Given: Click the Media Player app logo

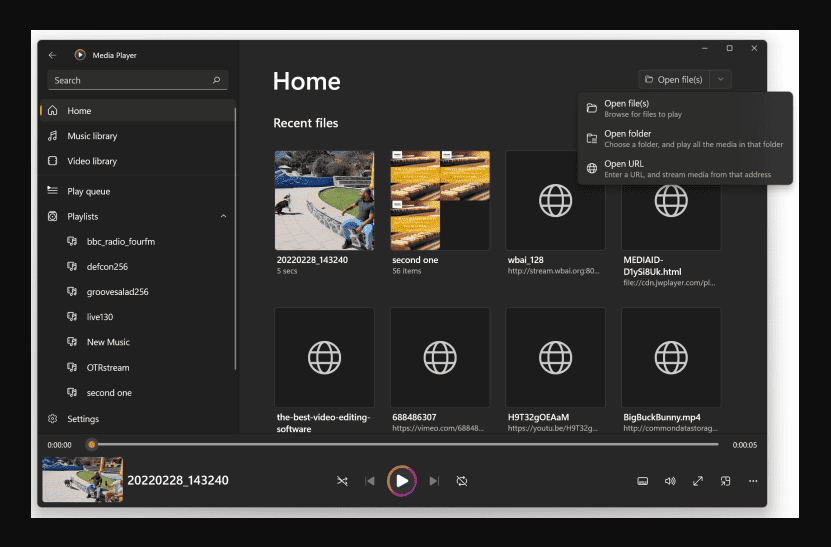Looking at the screenshot, I should click(x=80, y=55).
